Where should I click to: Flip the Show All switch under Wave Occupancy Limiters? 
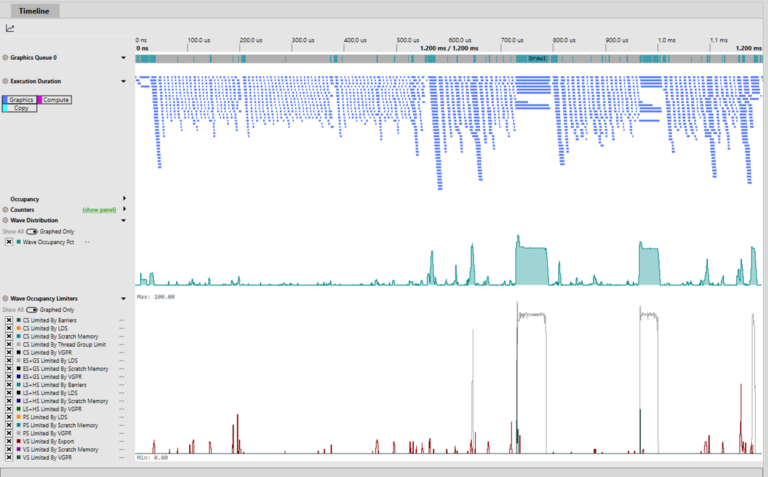[x=32, y=310]
